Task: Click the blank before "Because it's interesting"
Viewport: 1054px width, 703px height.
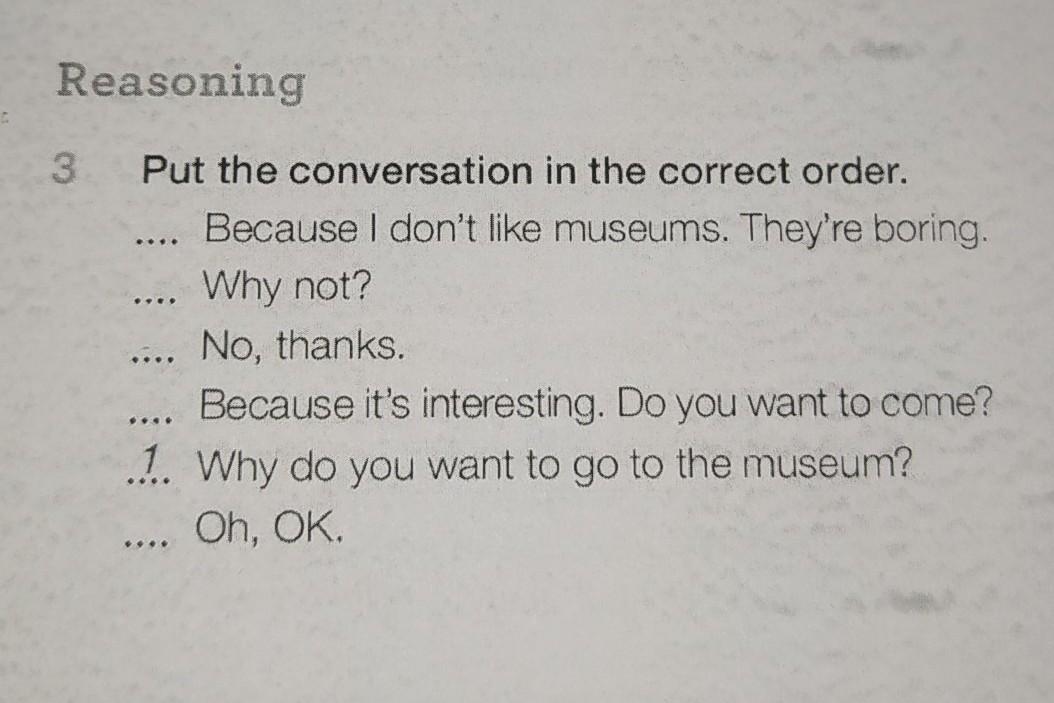Action: (150, 412)
